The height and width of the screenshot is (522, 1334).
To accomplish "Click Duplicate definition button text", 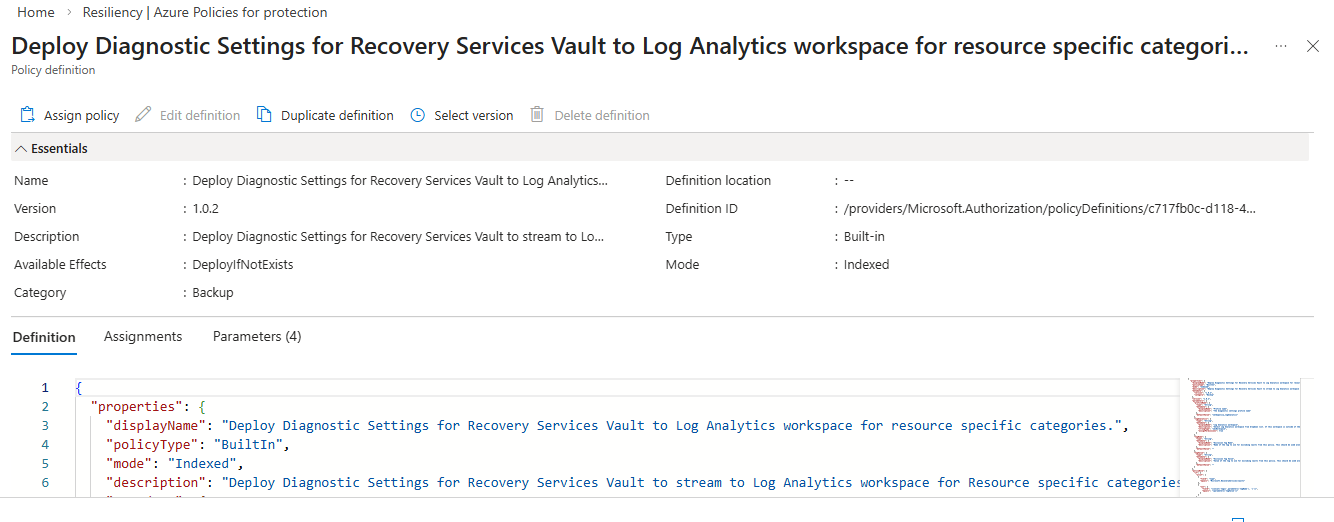I will click(x=337, y=116).
